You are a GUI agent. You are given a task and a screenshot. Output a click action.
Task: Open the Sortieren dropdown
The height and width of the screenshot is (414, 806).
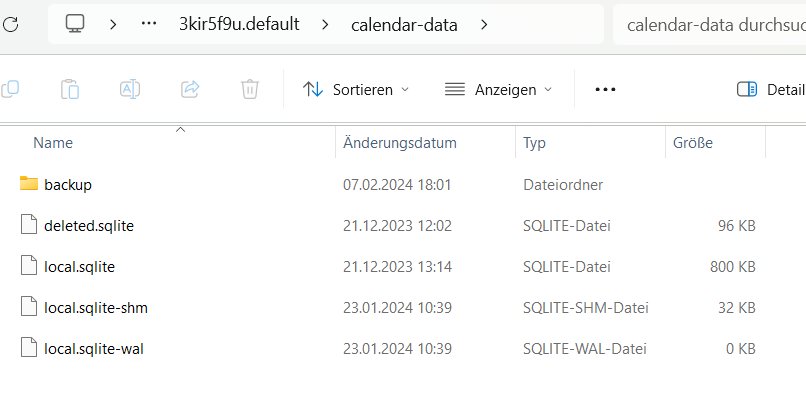[x=356, y=89]
